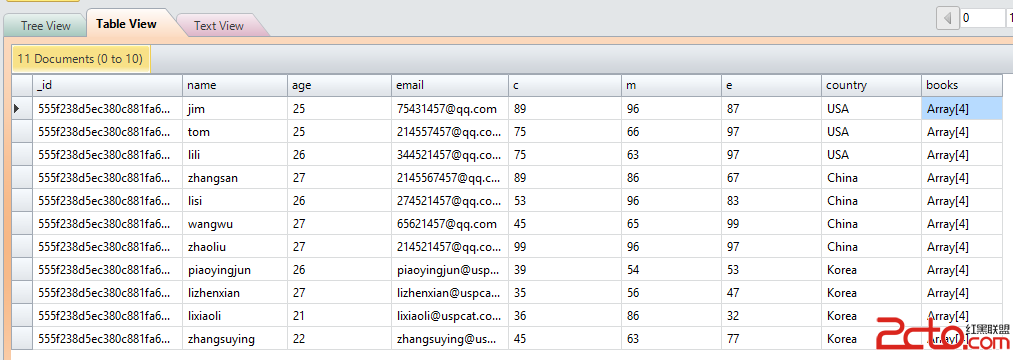
Task: Select the name cell wangwu
Action: tap(235, 224)
